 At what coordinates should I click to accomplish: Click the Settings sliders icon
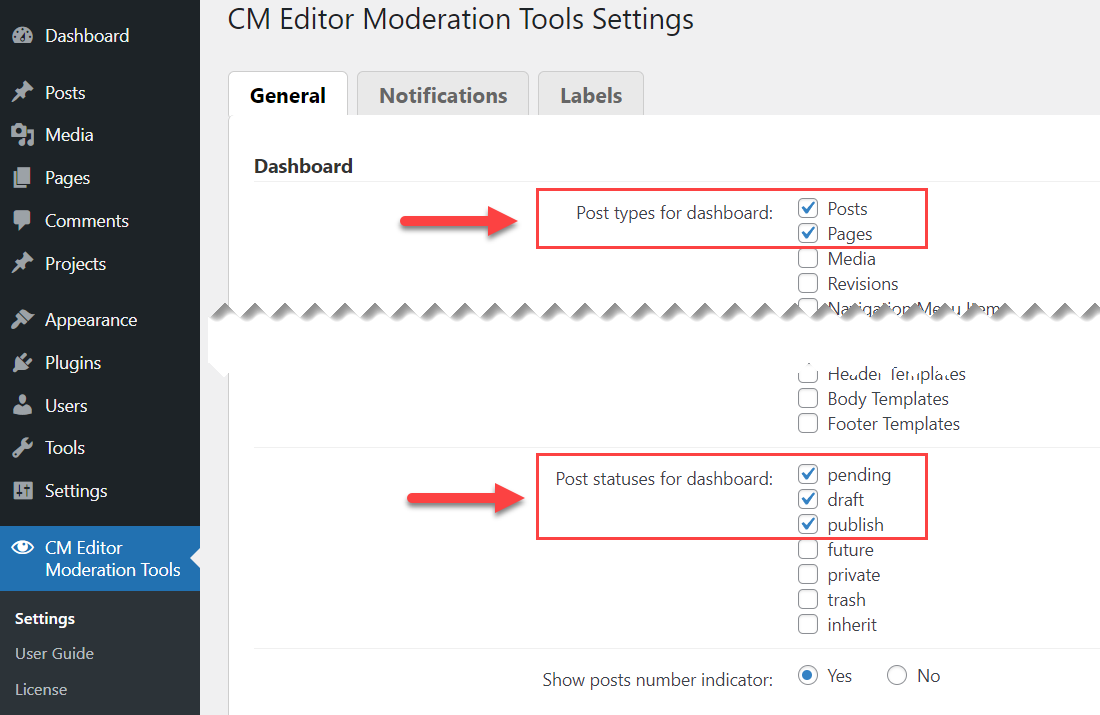[22, 490]
